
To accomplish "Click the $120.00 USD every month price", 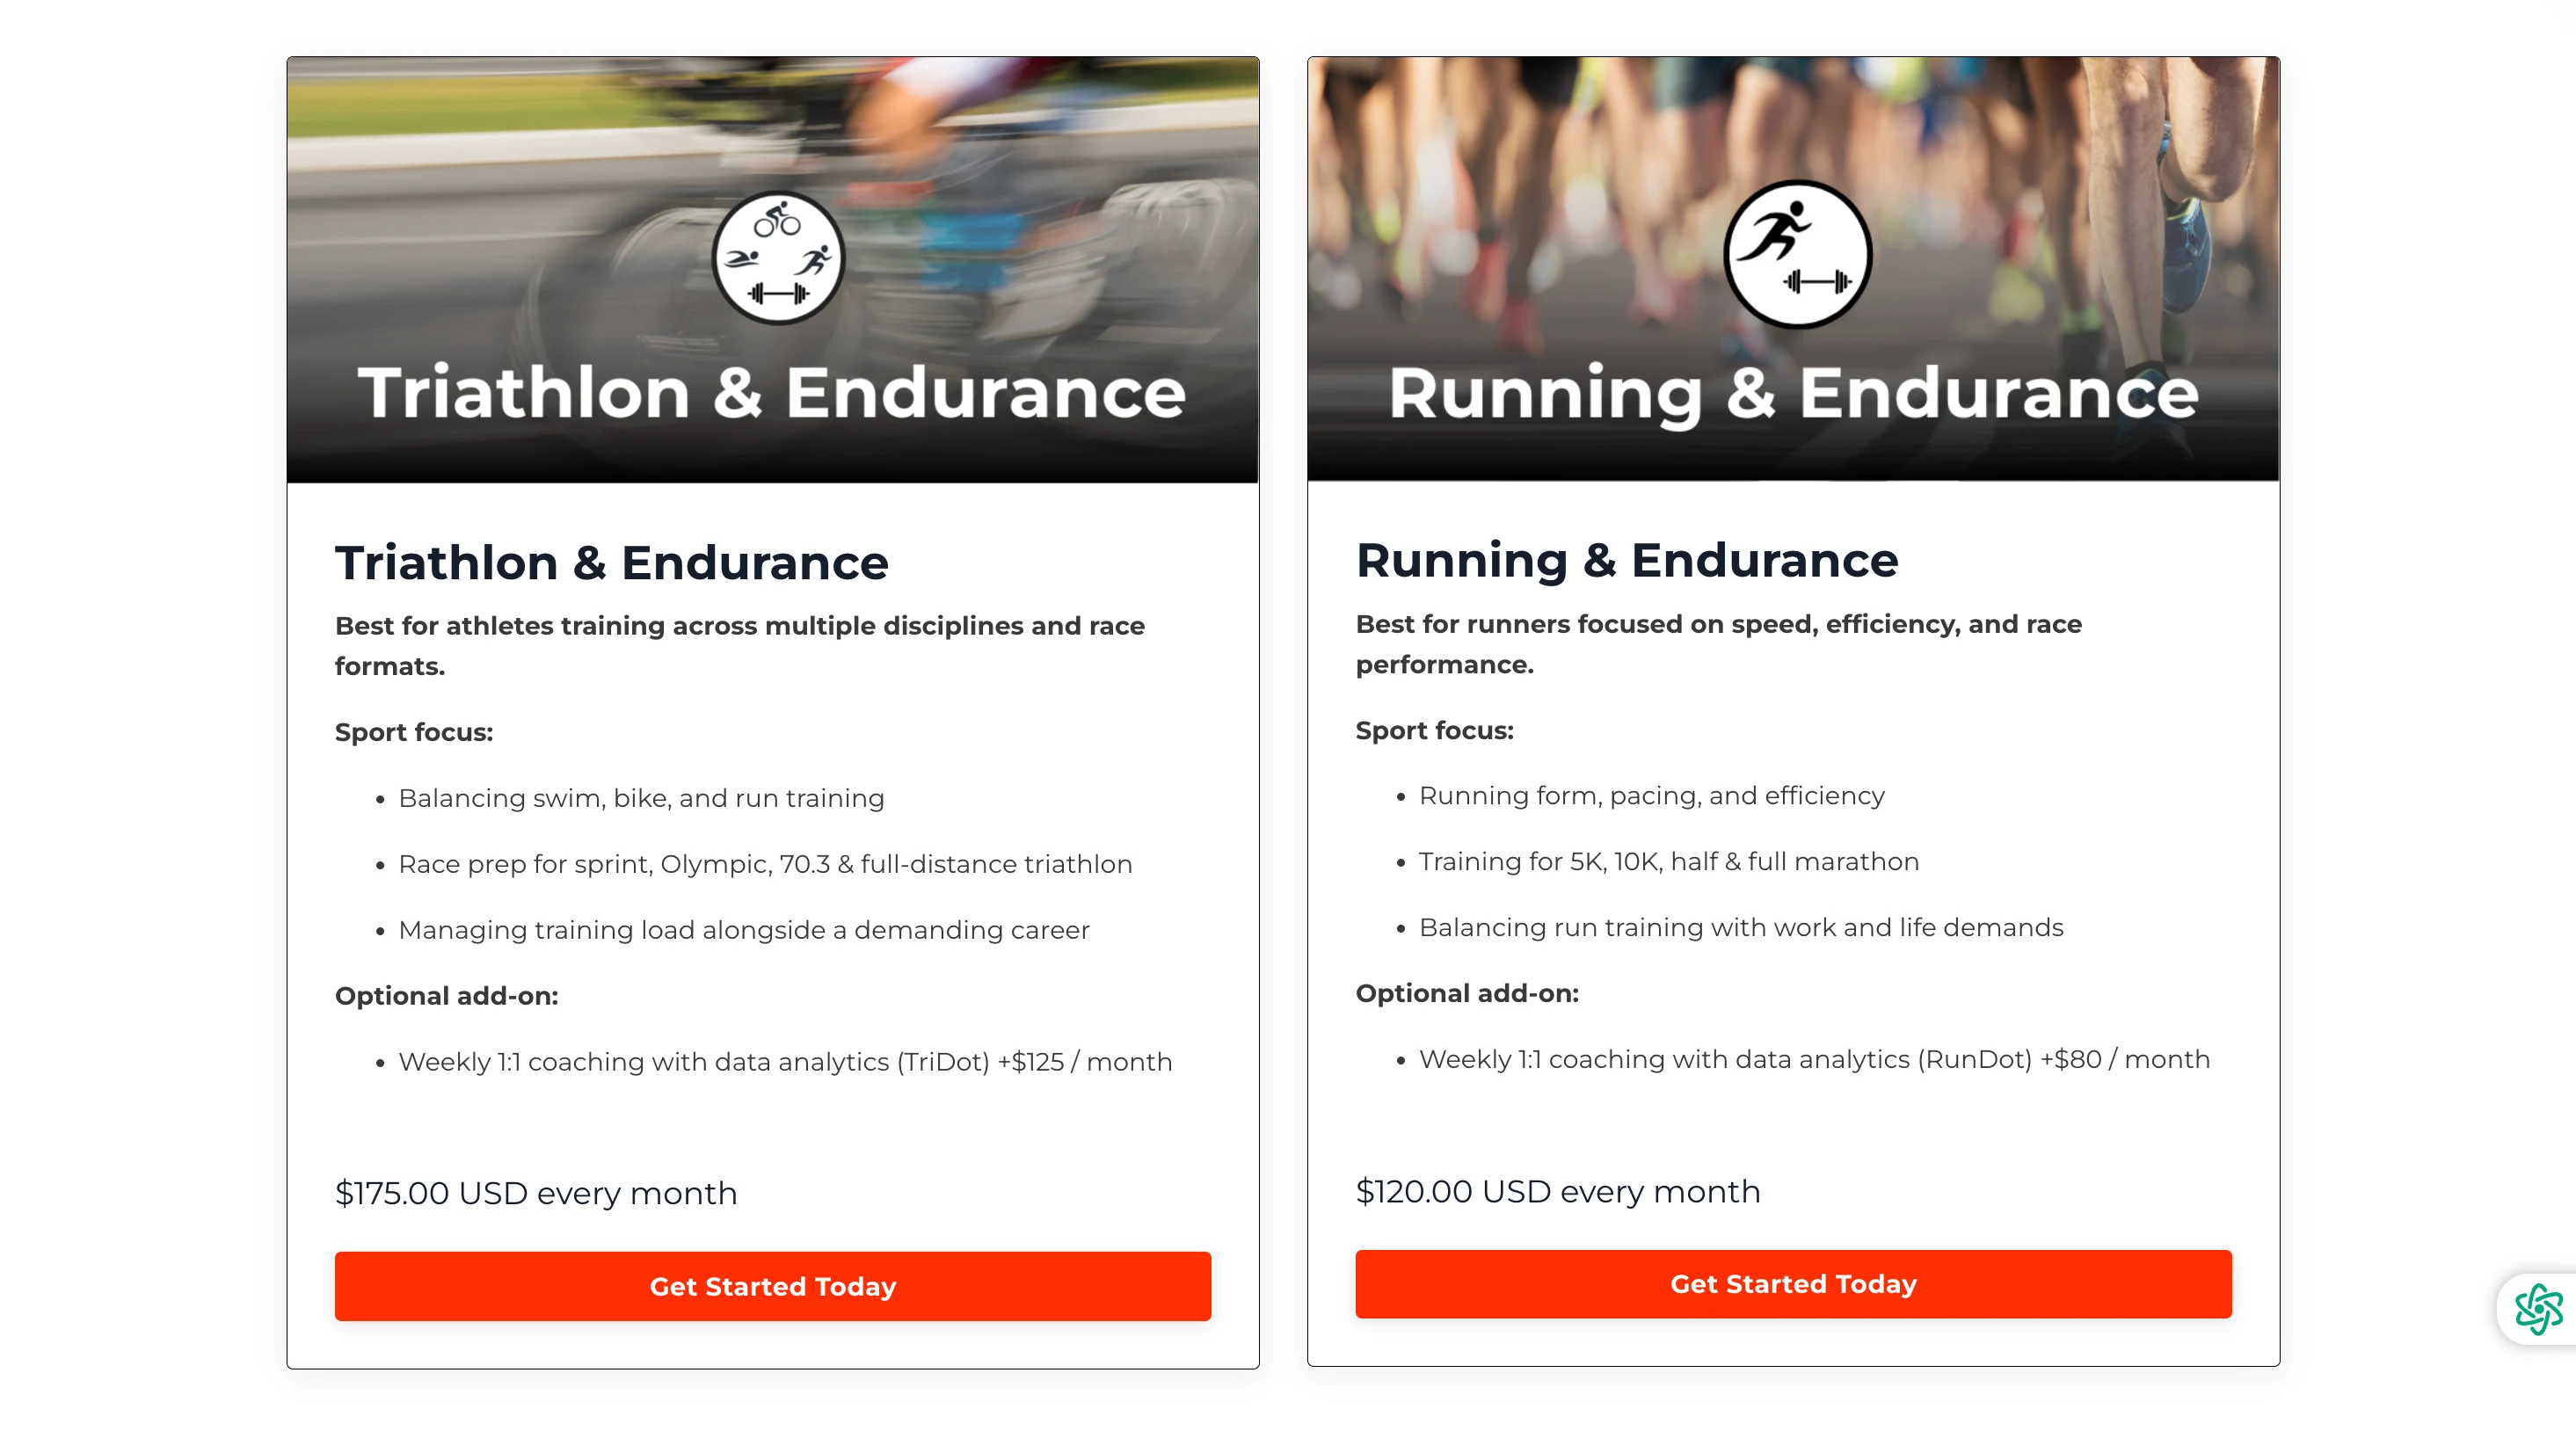I will [x=1557, y=1191].
